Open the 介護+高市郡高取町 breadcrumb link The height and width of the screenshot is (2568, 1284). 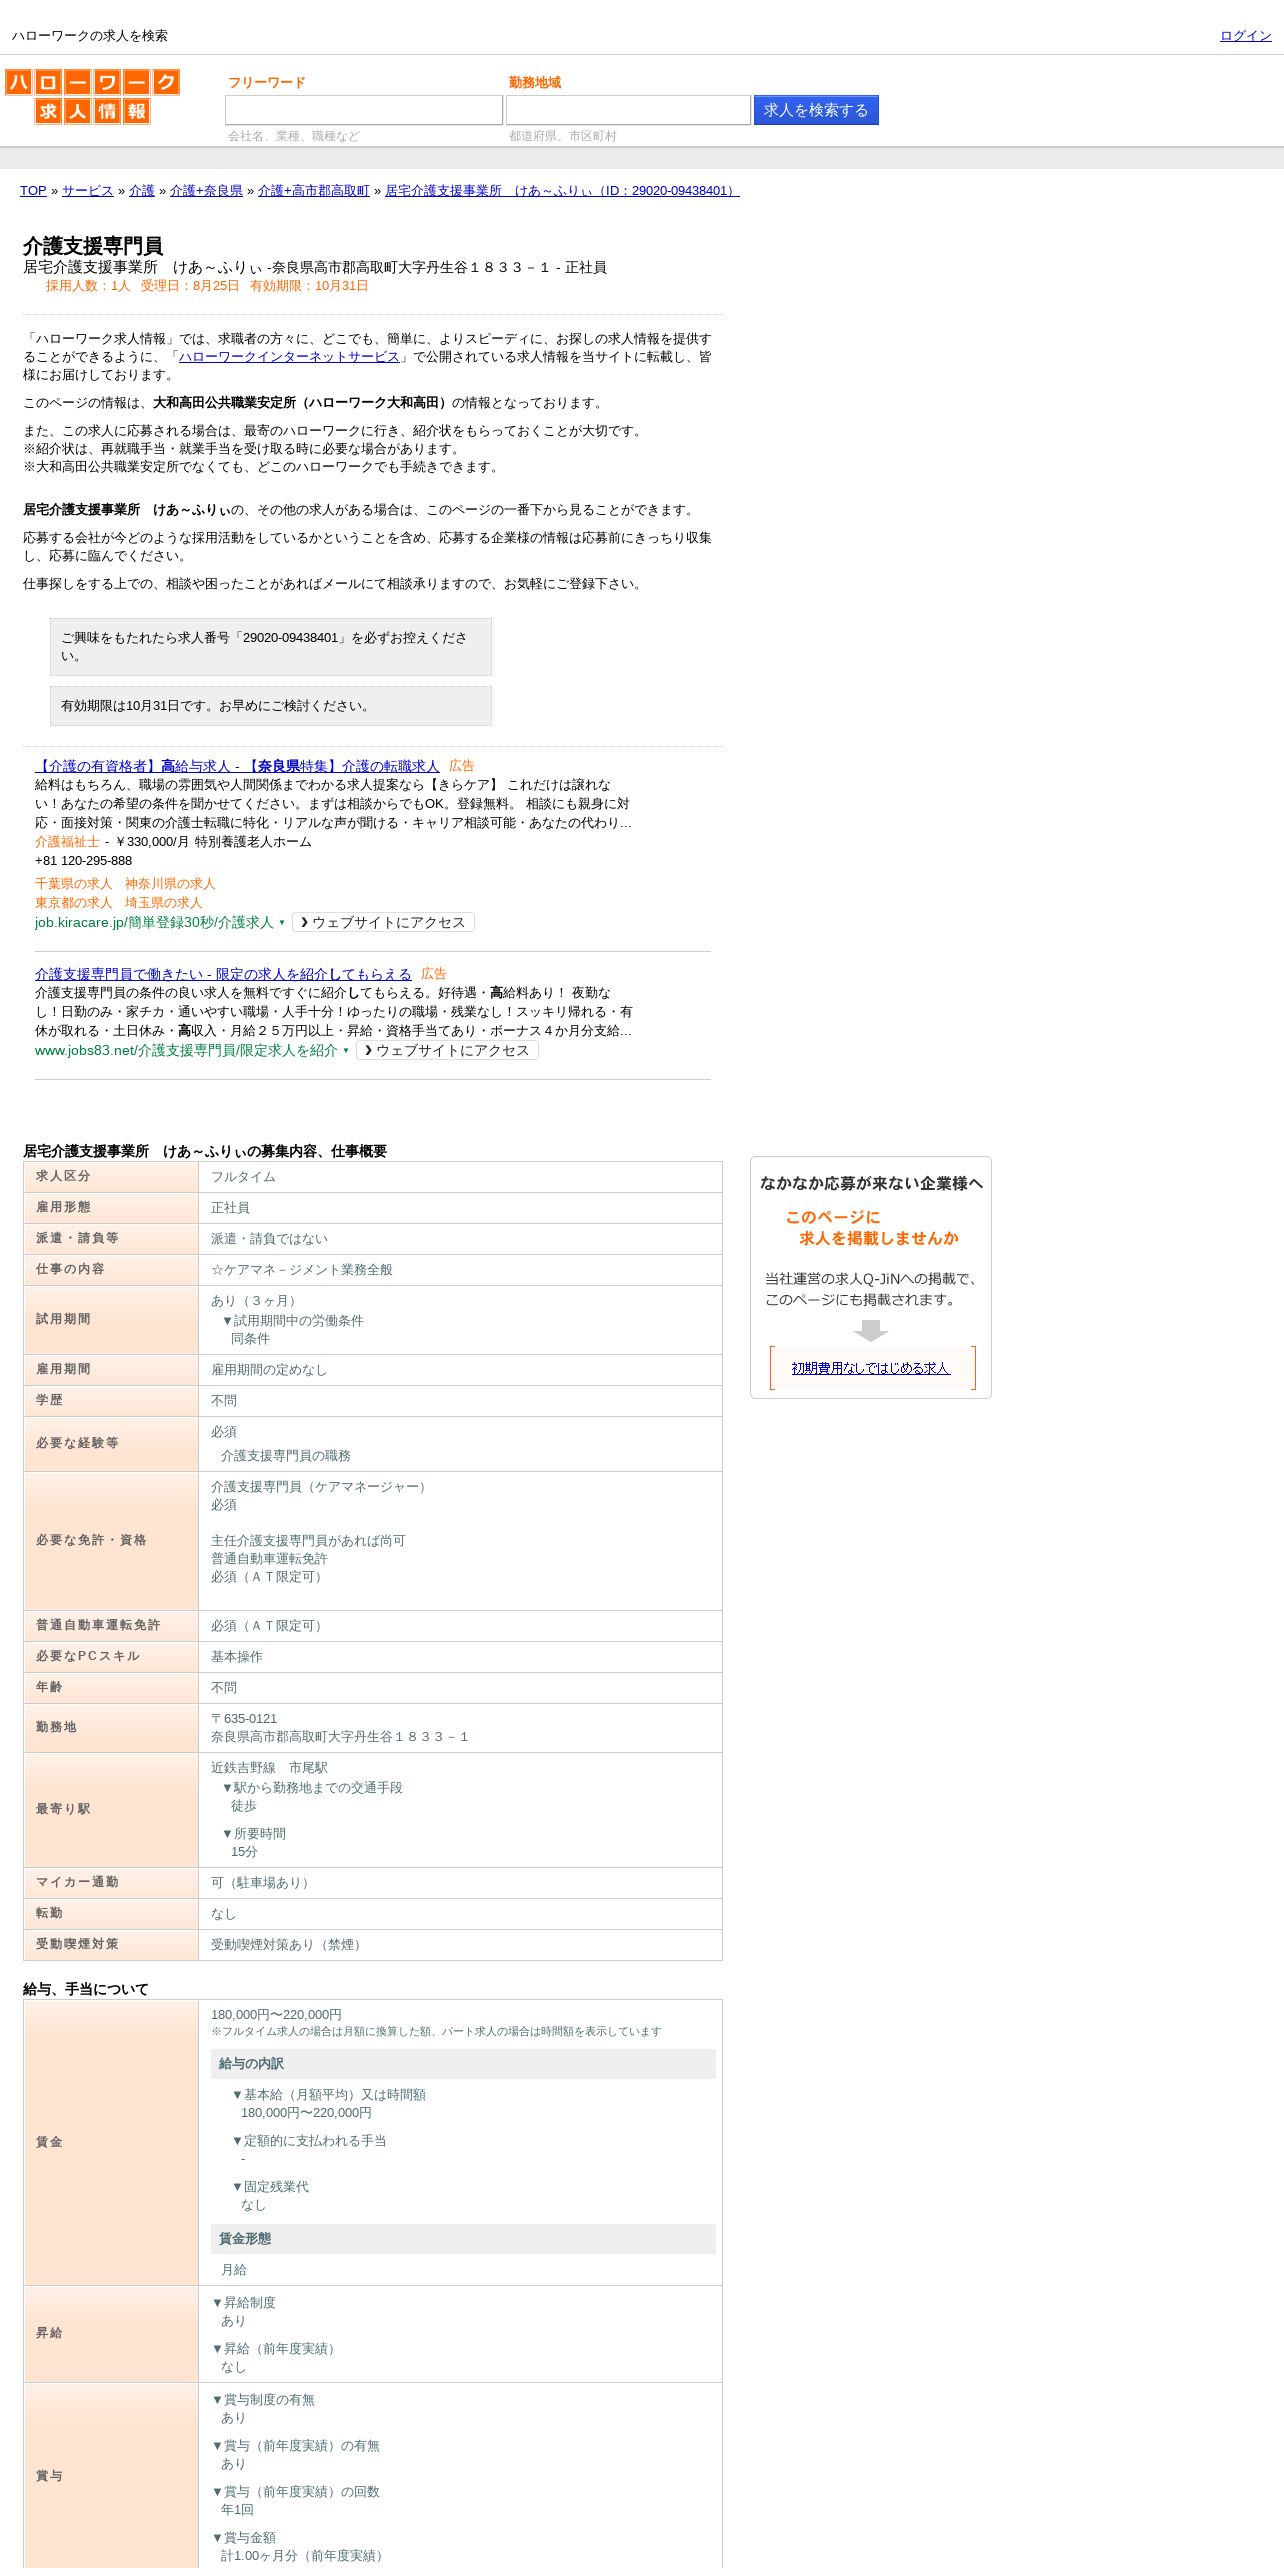click(x=314, y=191)
